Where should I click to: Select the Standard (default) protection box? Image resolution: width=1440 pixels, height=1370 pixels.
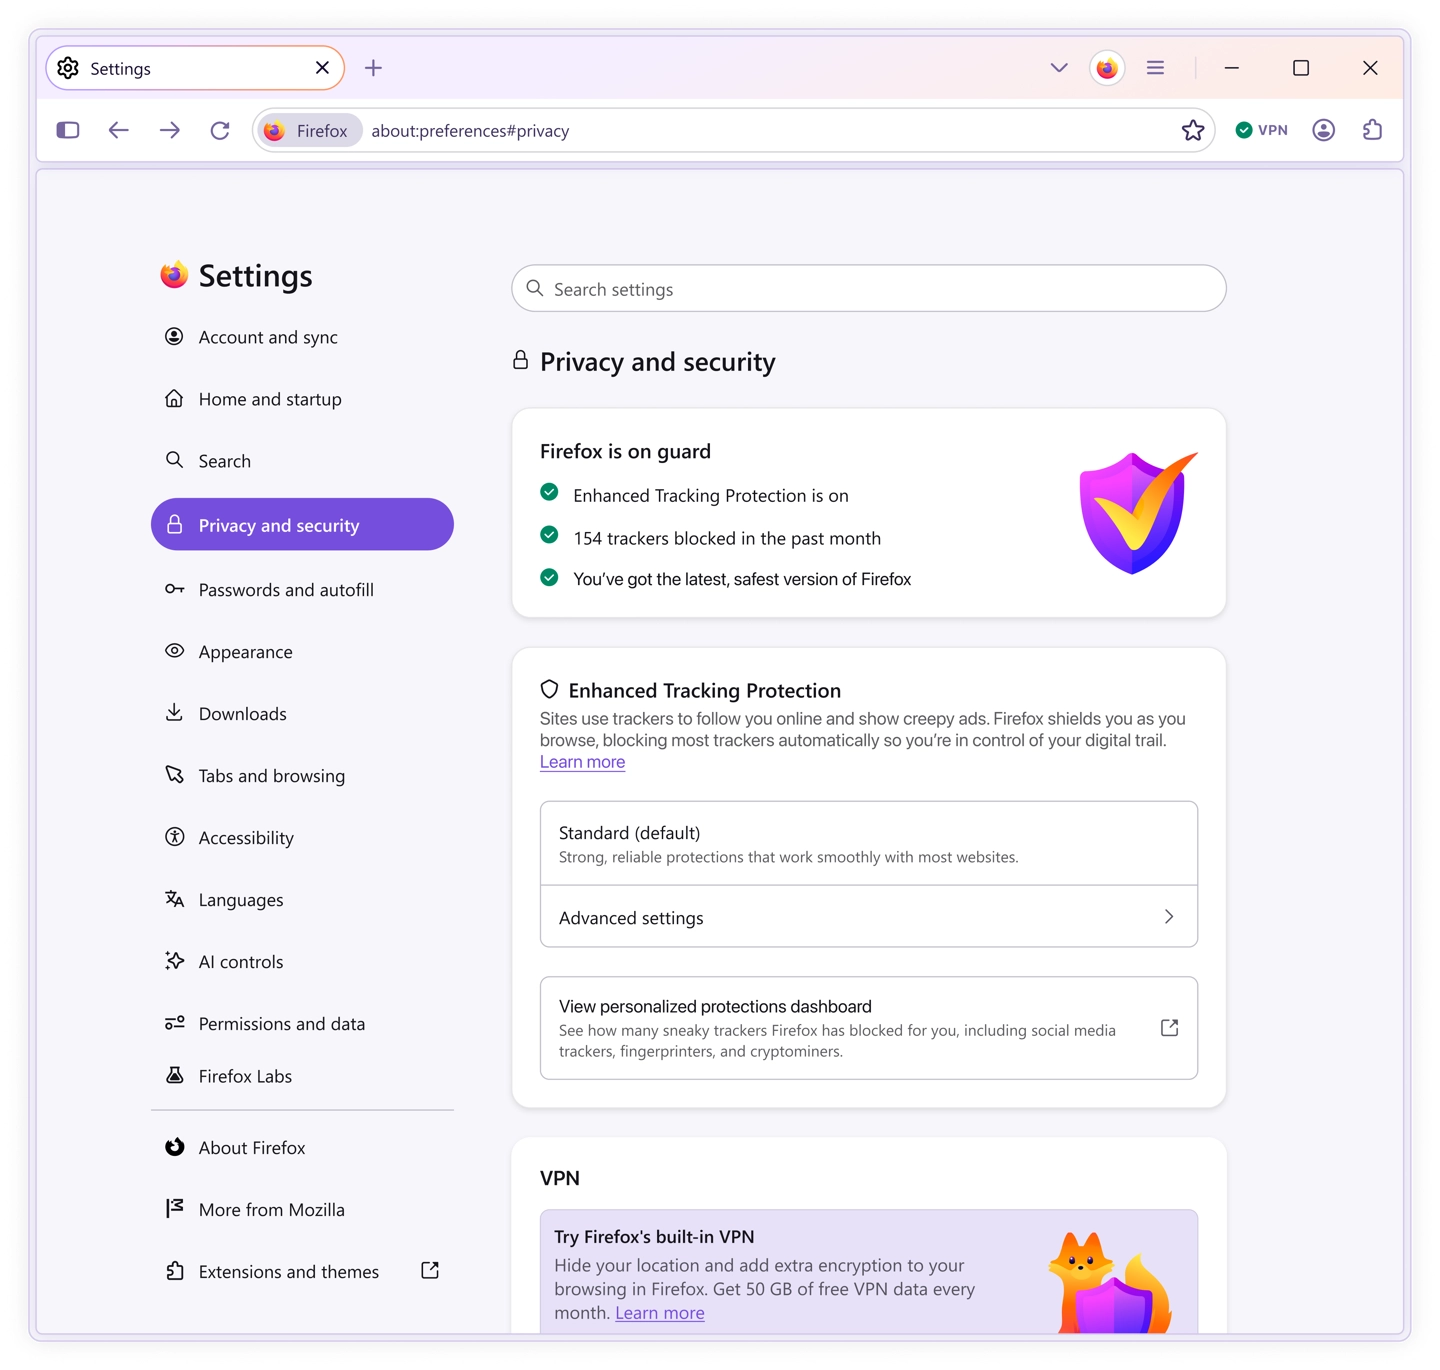(x=869, y=843)
